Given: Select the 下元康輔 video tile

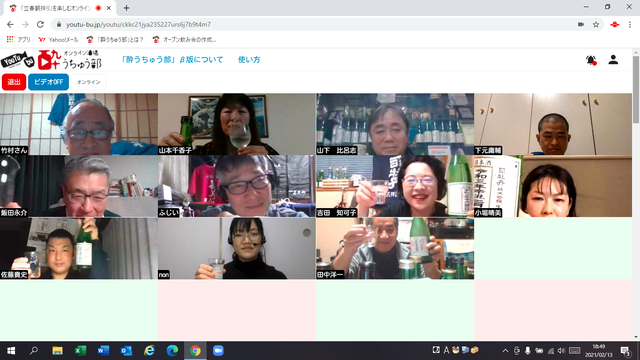Looking at the screenshot, I should coord(553,124).
